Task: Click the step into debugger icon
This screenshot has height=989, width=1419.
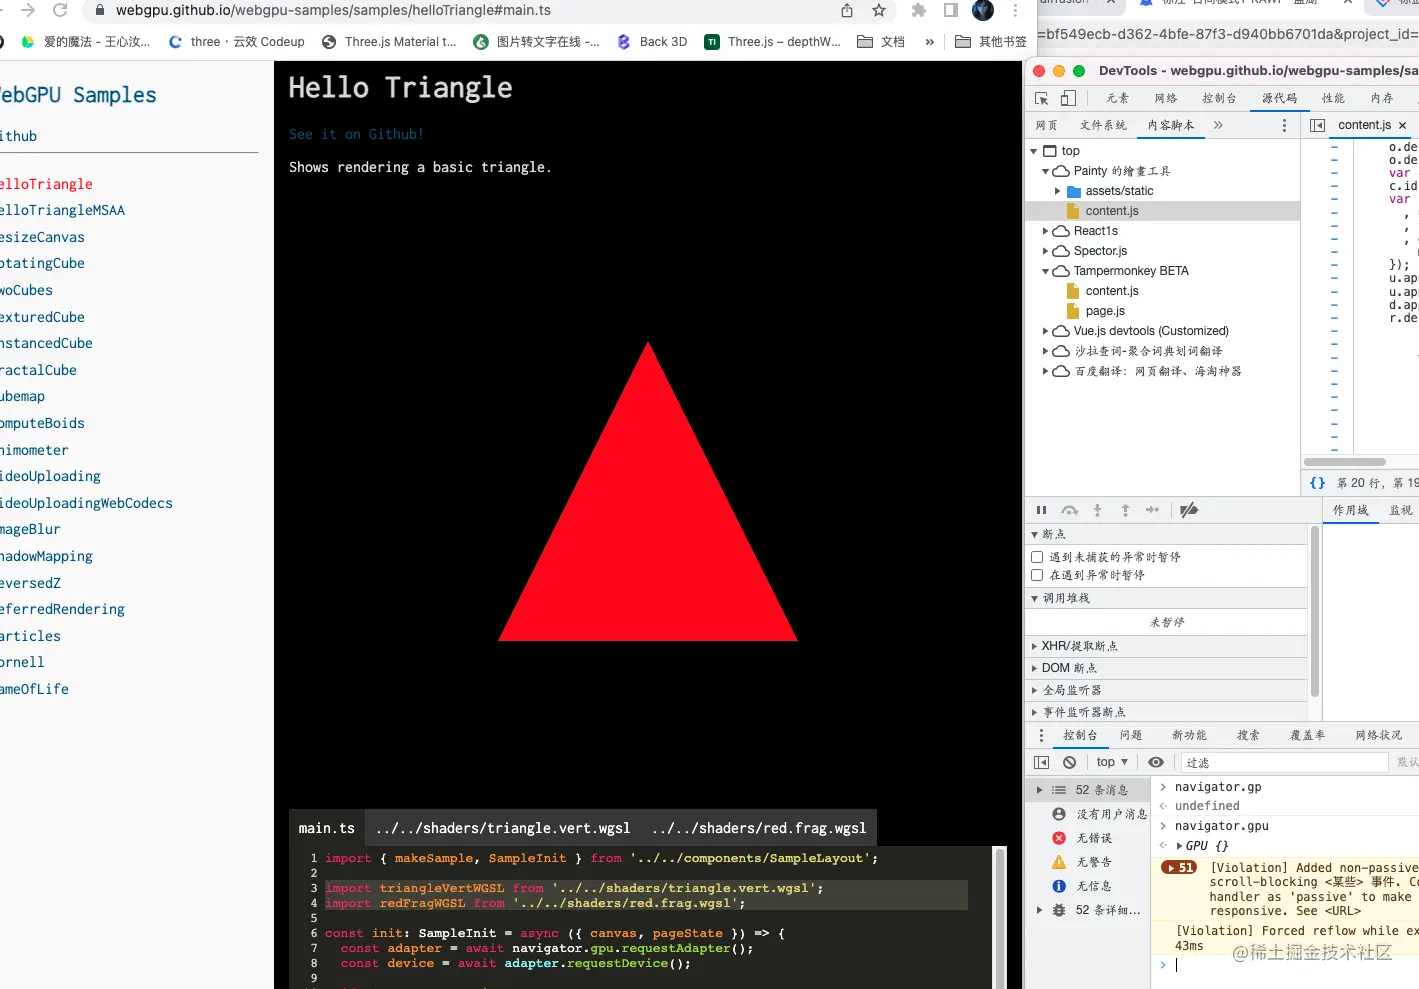Action: point(1097,510)
